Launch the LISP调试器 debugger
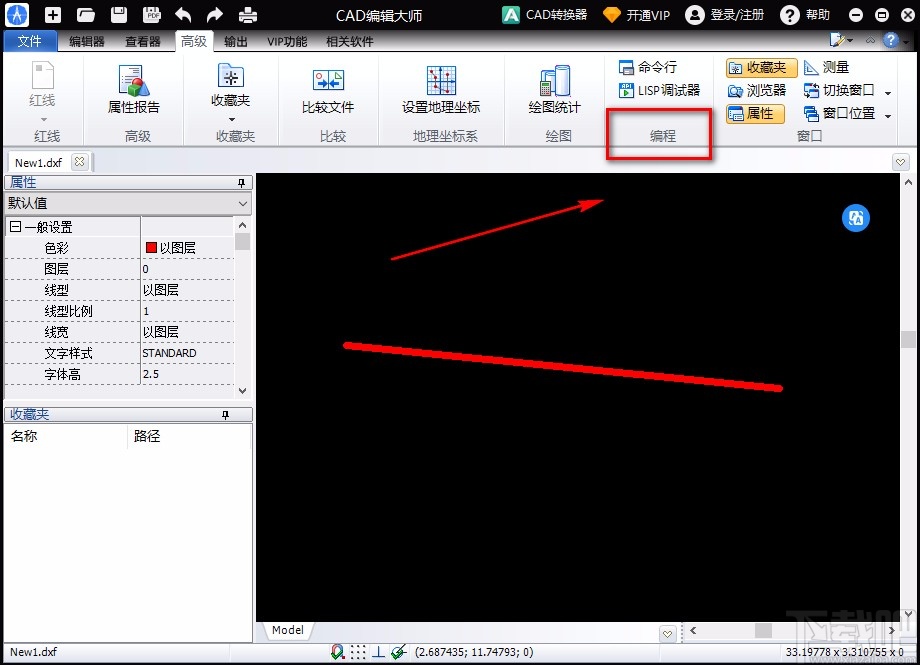Image resolution: width=920 pixels, height=665 pixels. click(x=660, y=89)
